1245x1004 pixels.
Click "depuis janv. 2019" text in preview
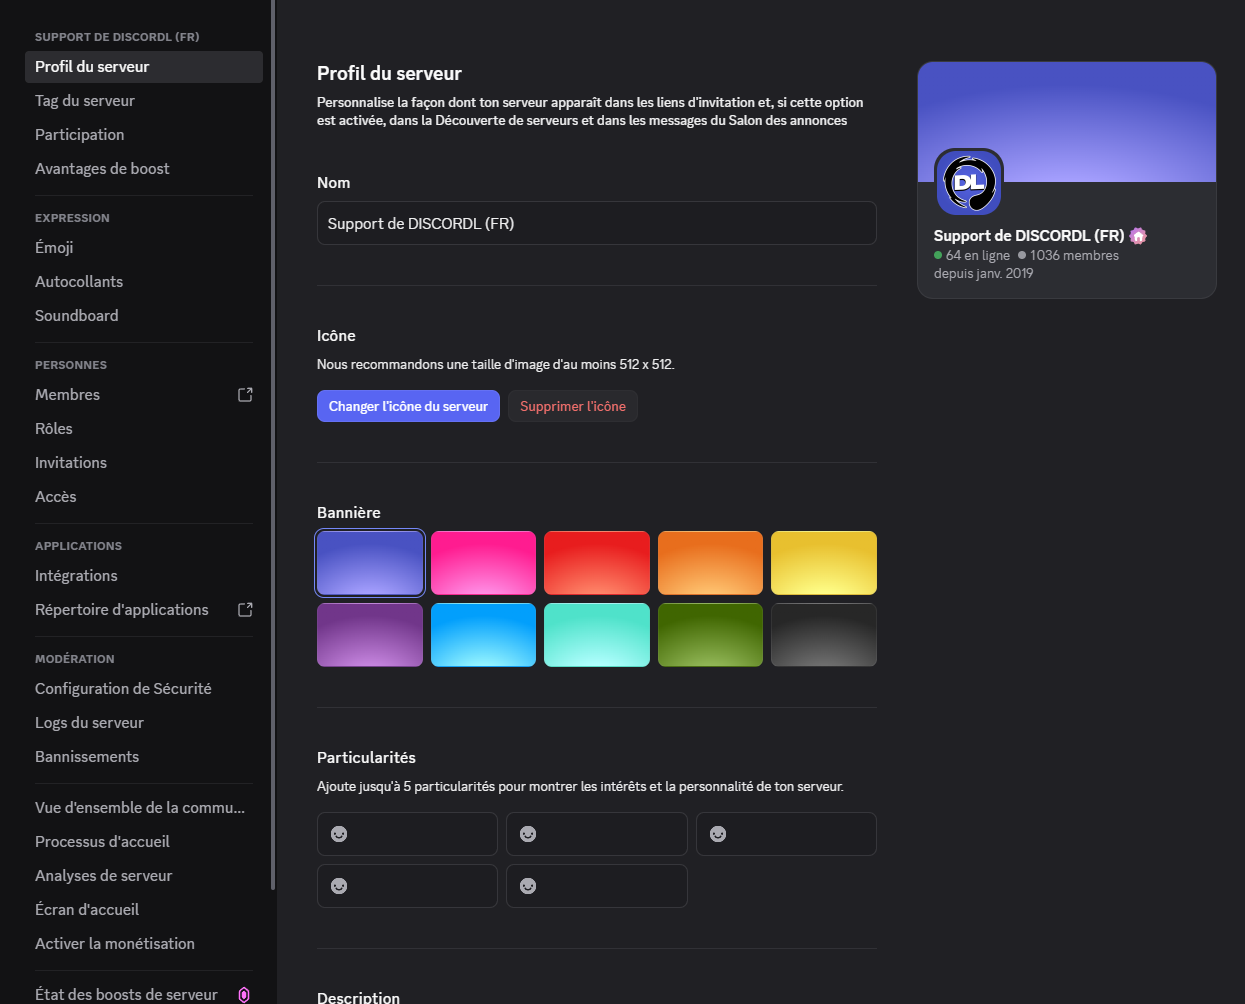984,273
